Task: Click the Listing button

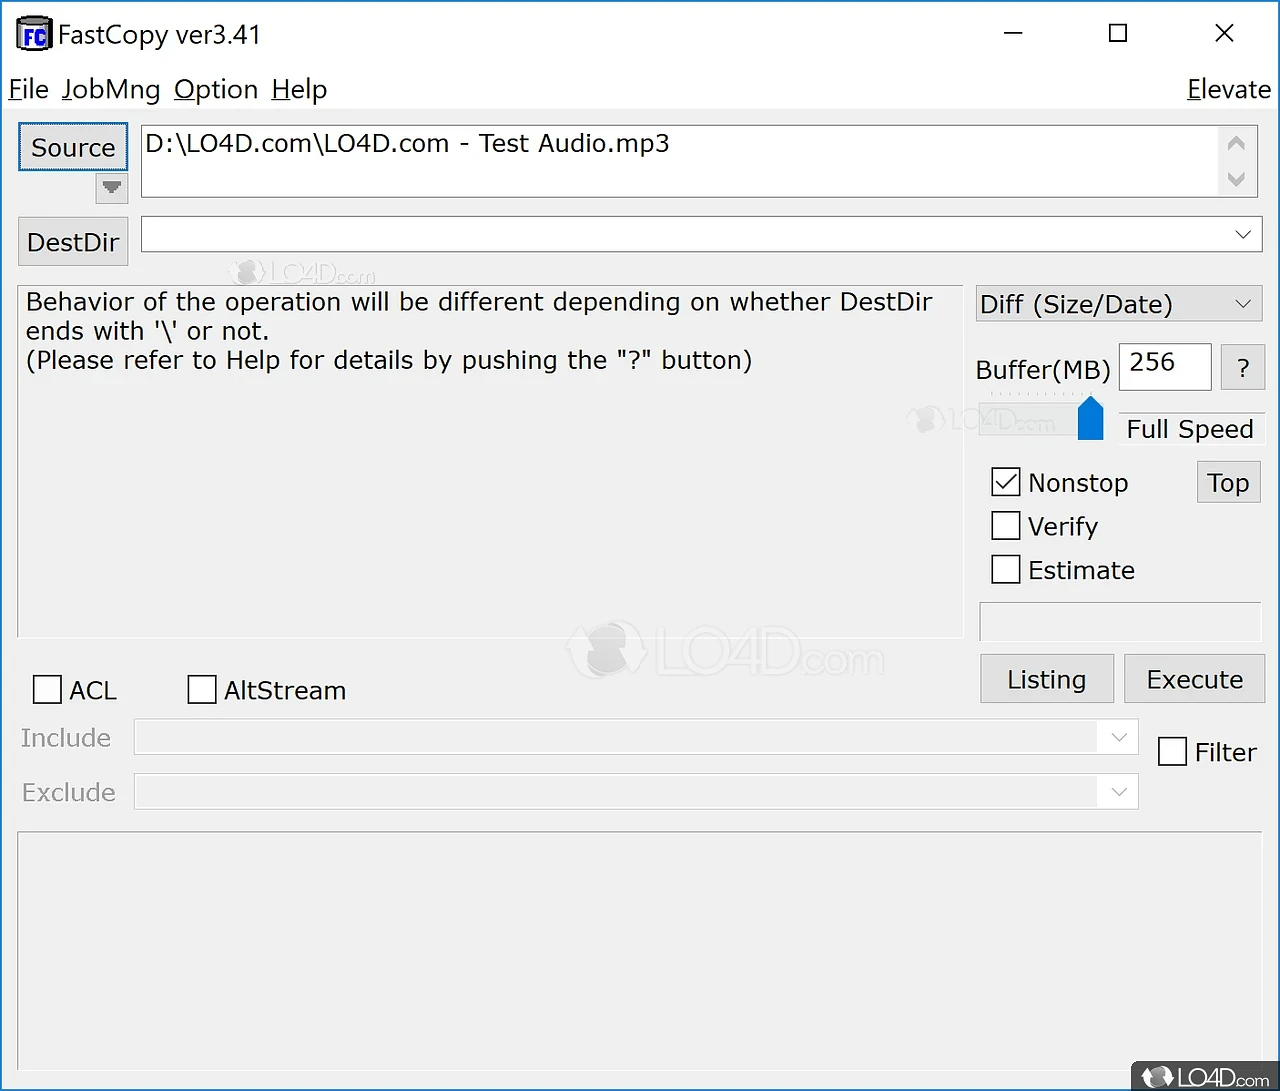Action: click(1046, 680)
